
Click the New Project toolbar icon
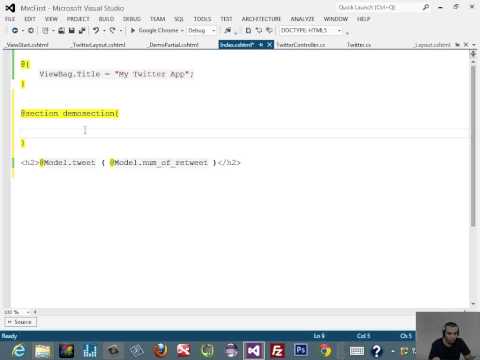click(45, 30)
